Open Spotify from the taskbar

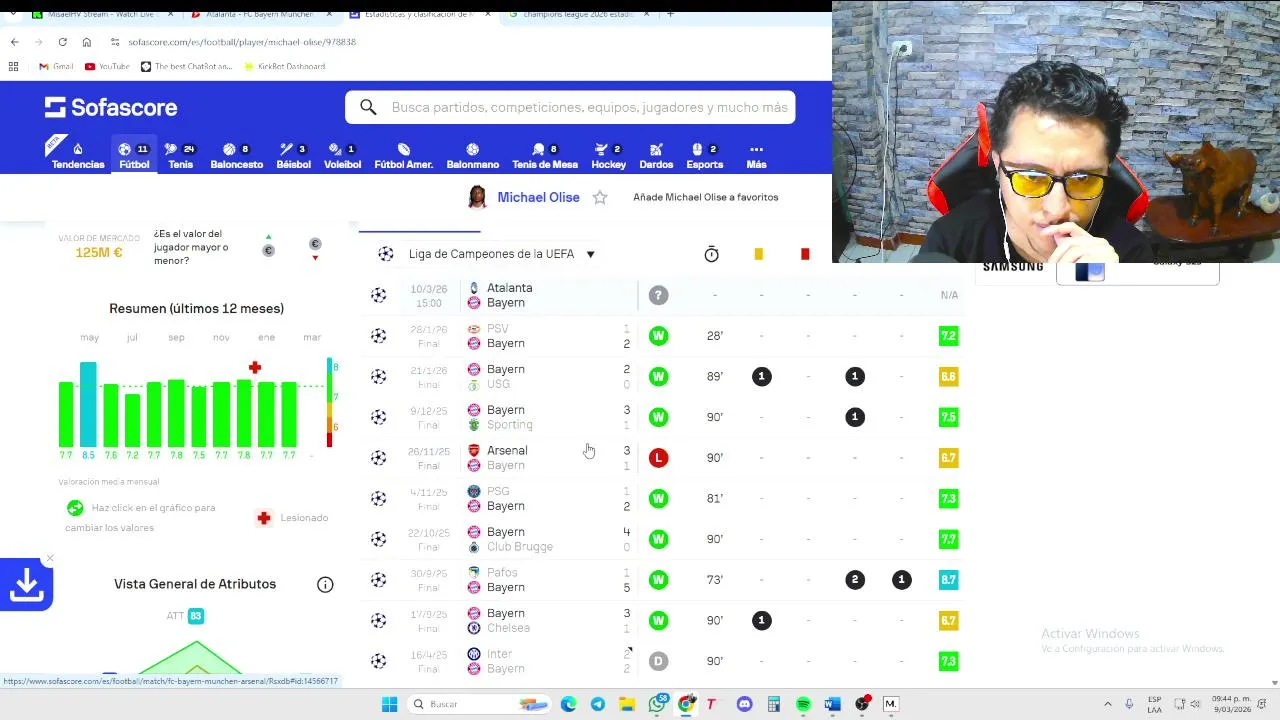(803, 704)
